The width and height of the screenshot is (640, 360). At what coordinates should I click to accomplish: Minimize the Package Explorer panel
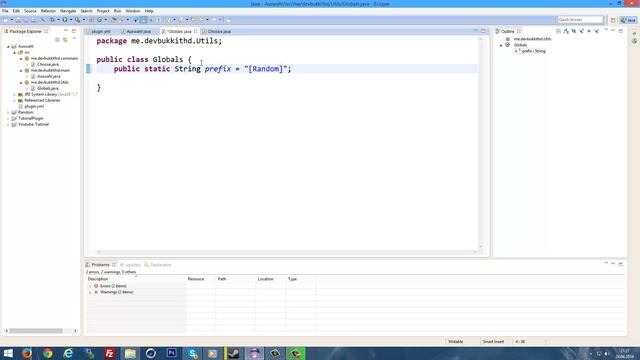[66, 31]
